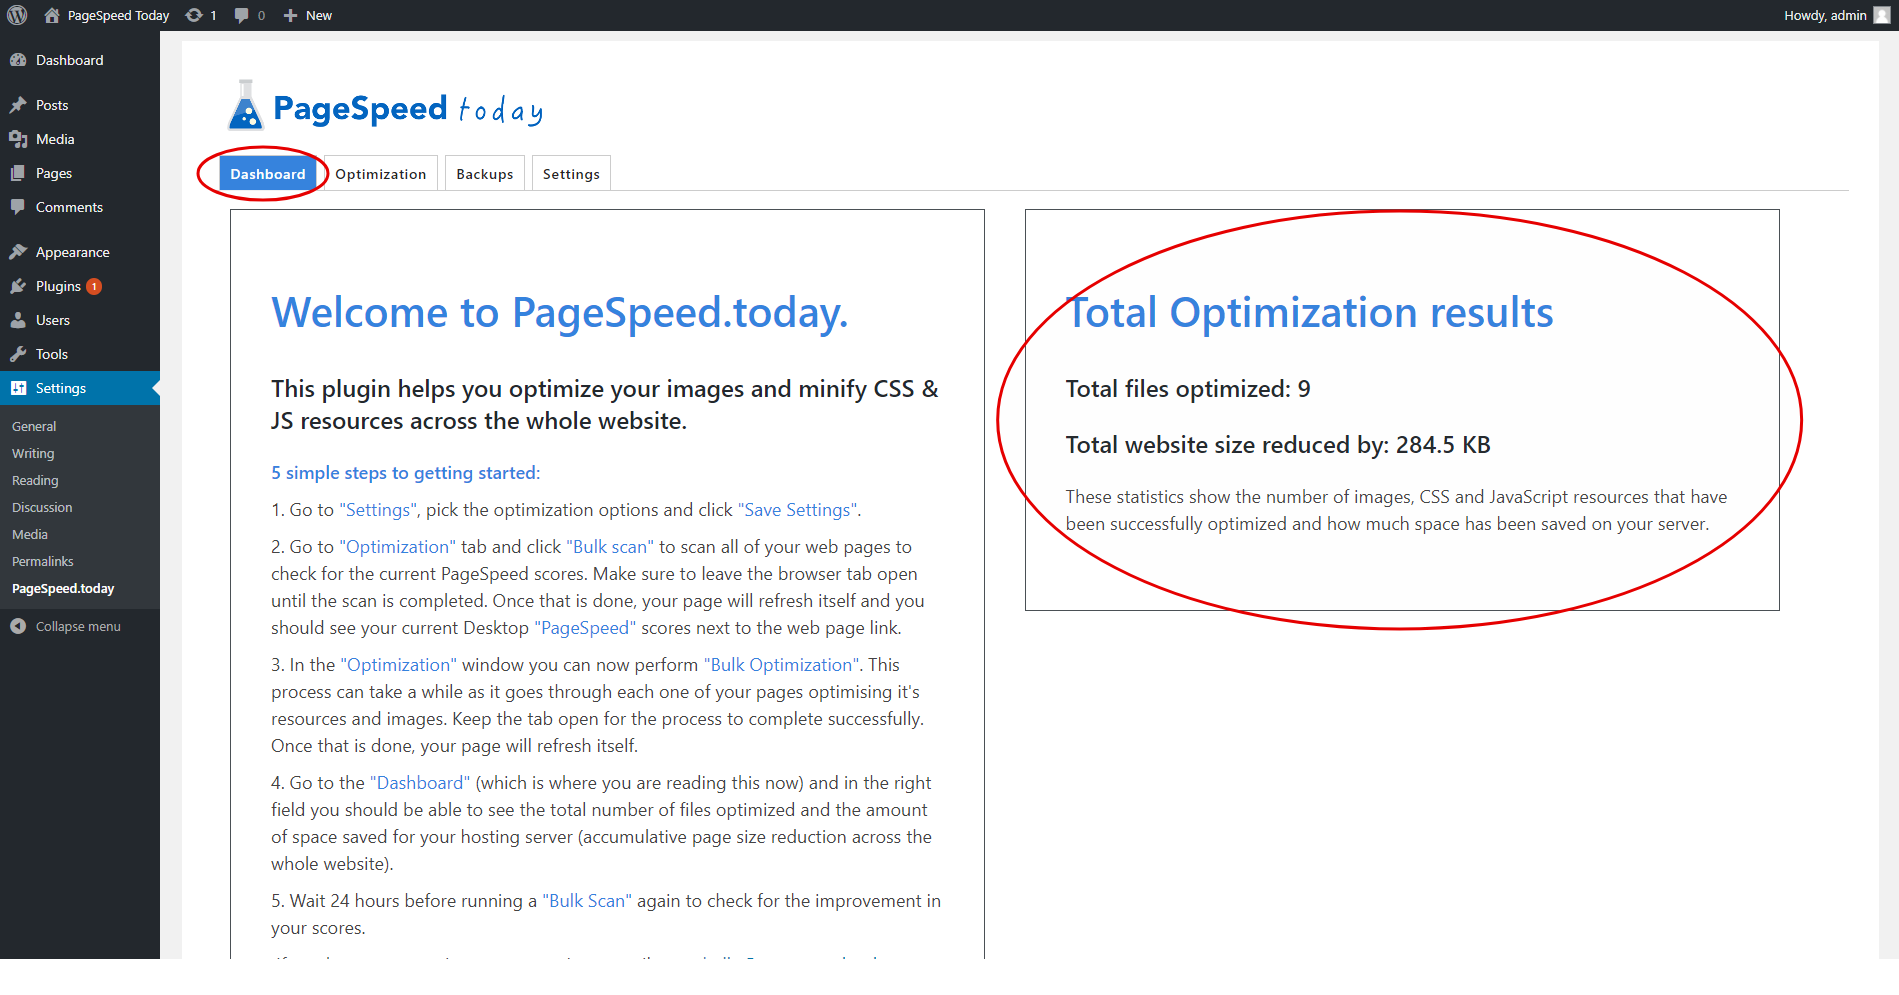Click the Collapse menu arrow icon

pos(18,626)
